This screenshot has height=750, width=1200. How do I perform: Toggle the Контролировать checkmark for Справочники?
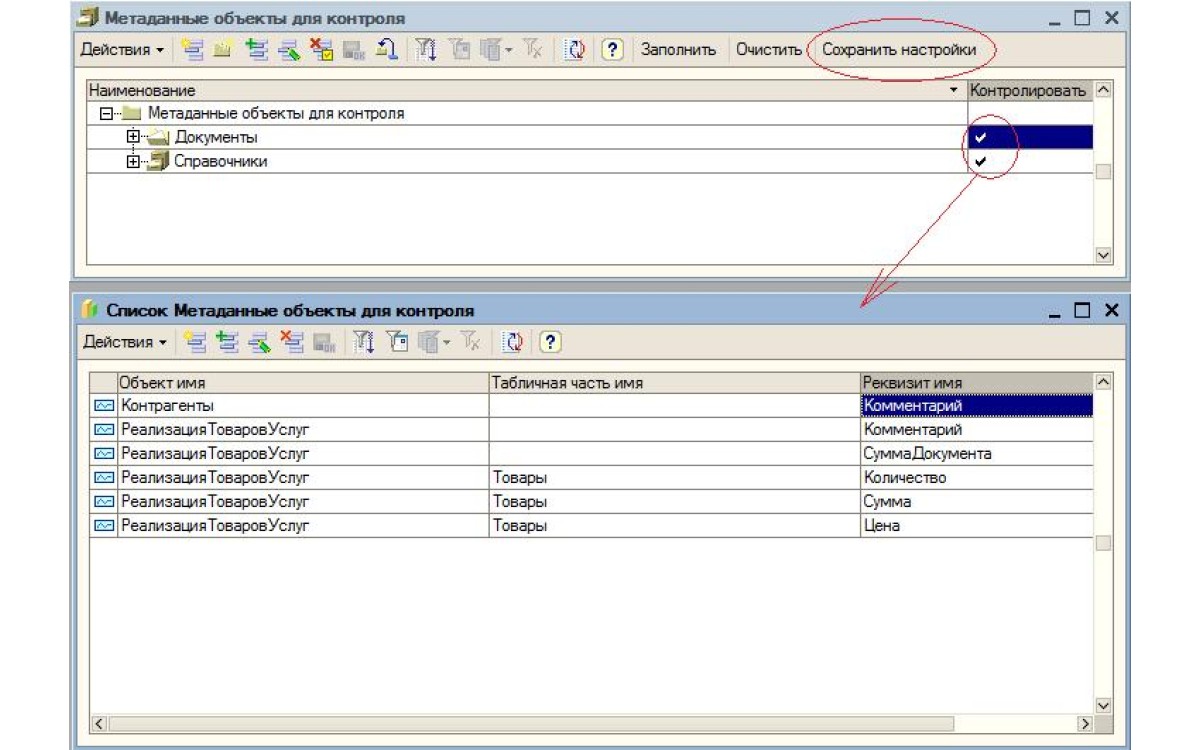coord(980,162)
